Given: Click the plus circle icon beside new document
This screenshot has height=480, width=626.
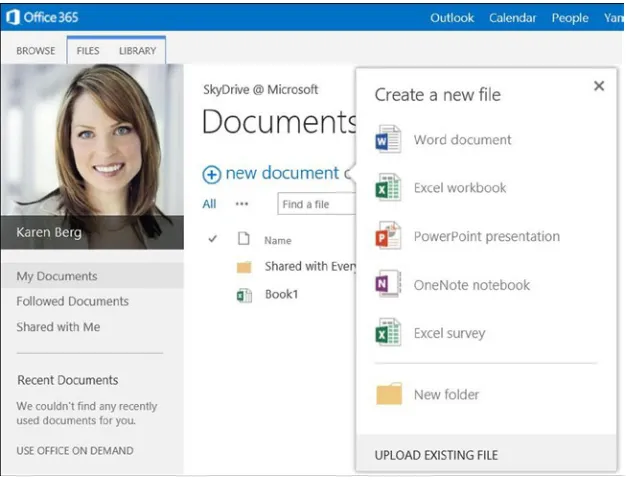Looking at the screenshot, I should coord(212,175).
